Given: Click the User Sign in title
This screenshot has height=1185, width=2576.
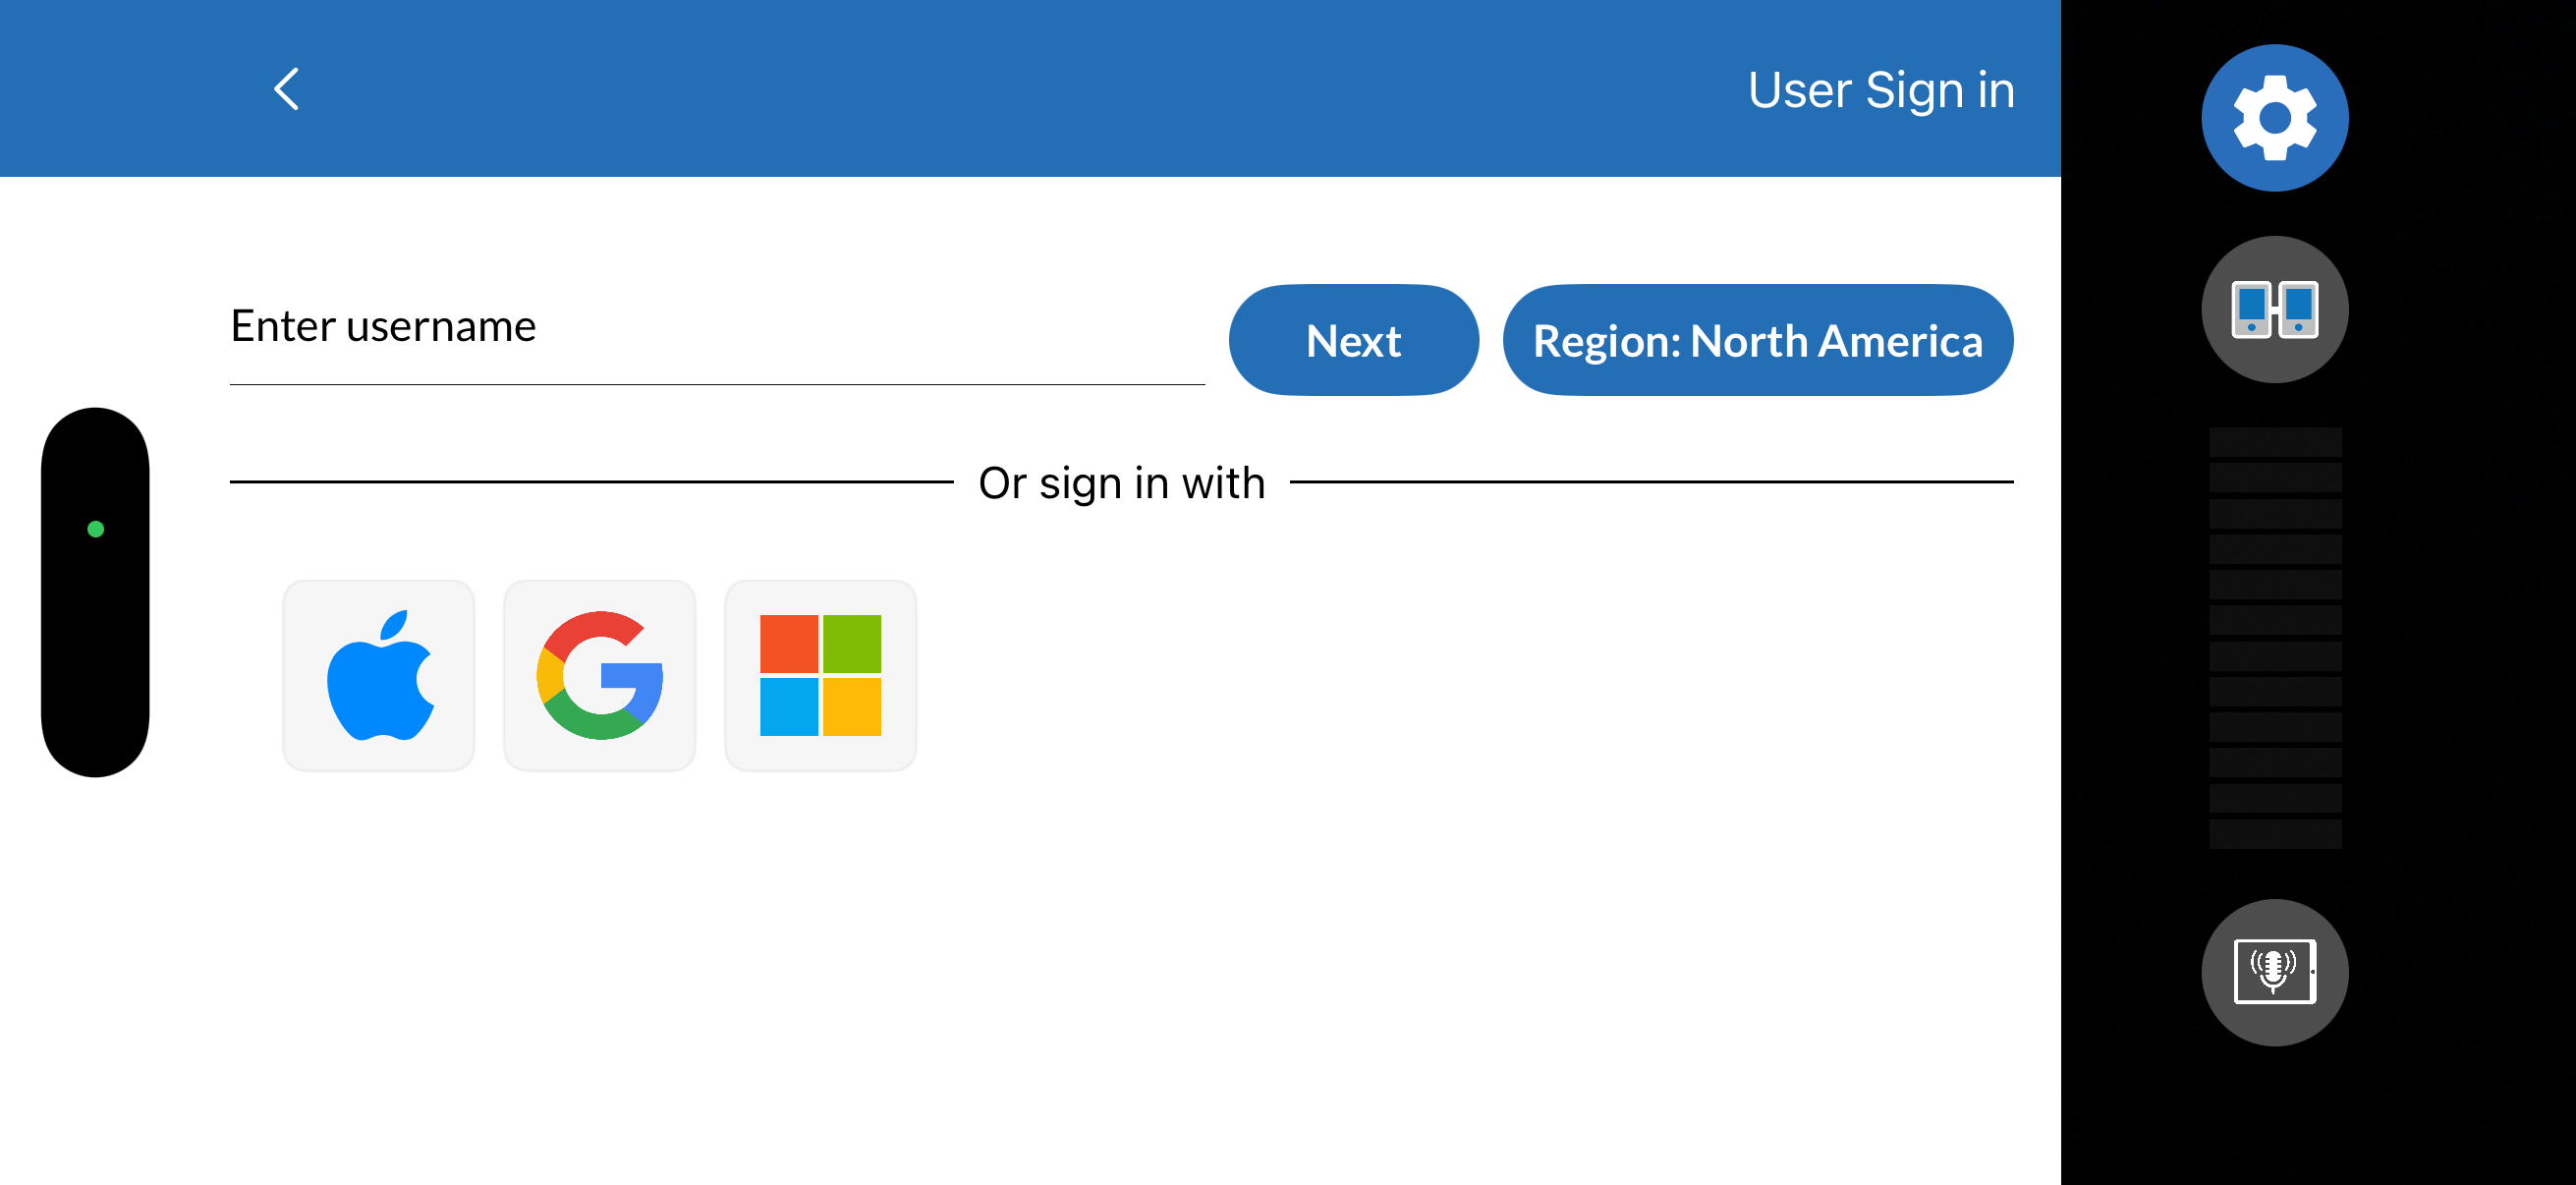Looking at the screenshot, I should click(1880, 90).
